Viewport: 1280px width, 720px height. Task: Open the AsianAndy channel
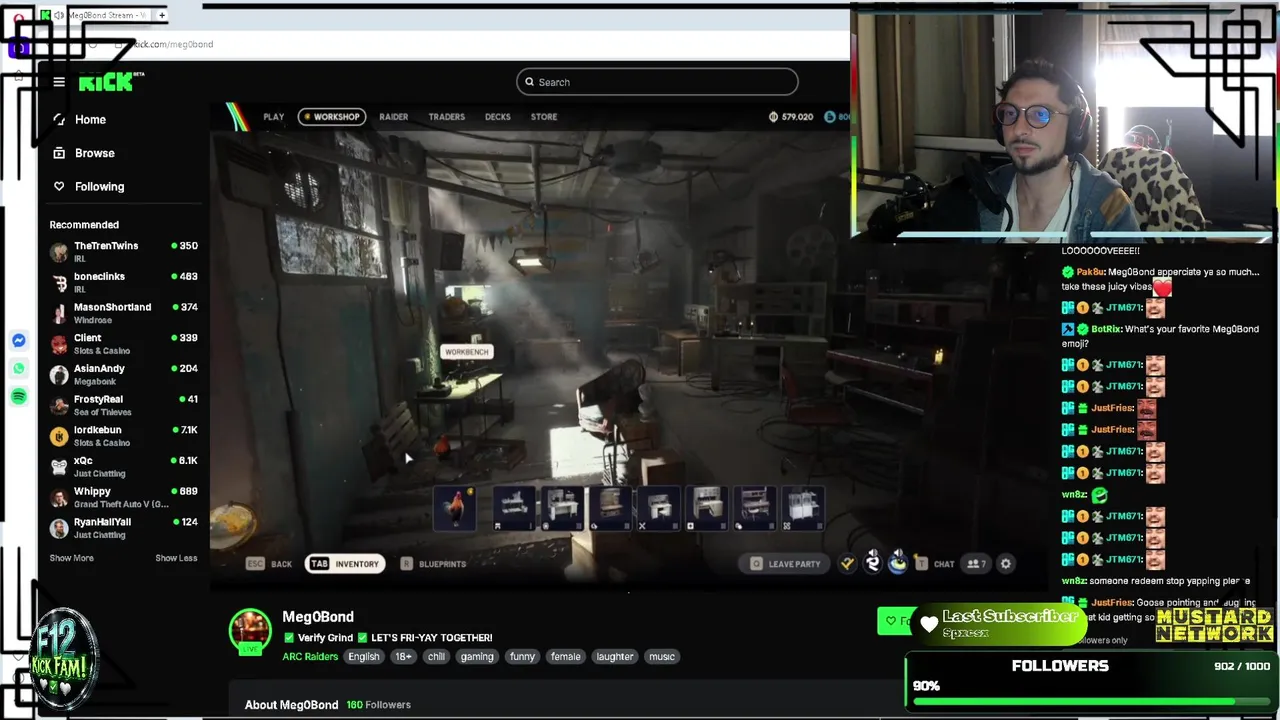tap(124, 375)
